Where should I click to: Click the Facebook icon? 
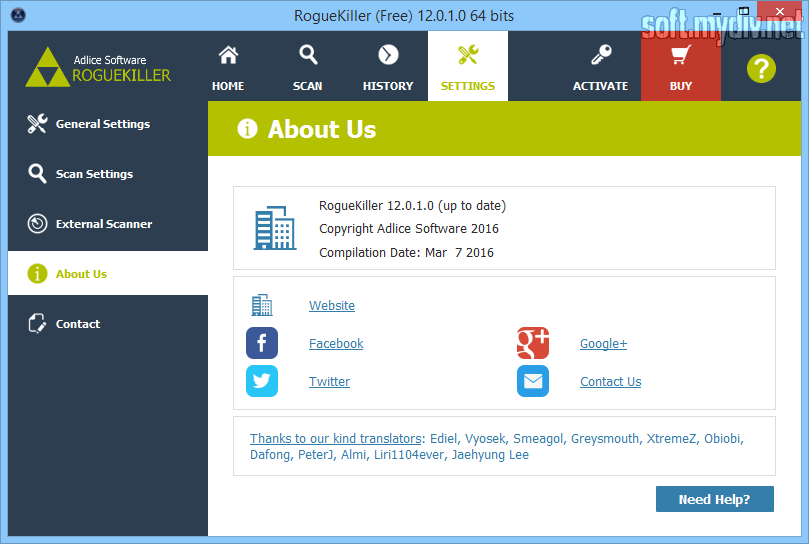[x=262, y=343]
